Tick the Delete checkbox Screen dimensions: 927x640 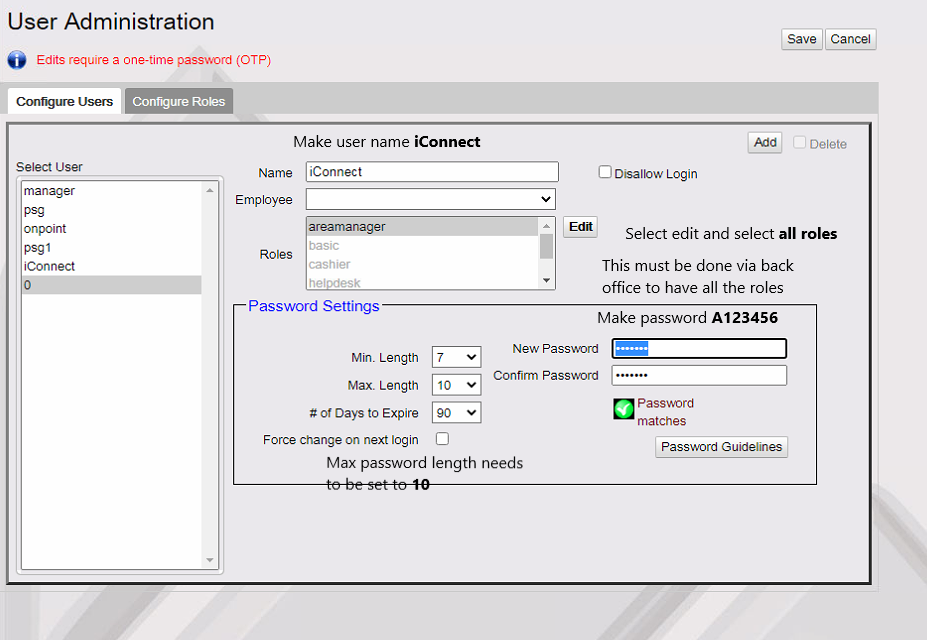[x=800, y=143]
